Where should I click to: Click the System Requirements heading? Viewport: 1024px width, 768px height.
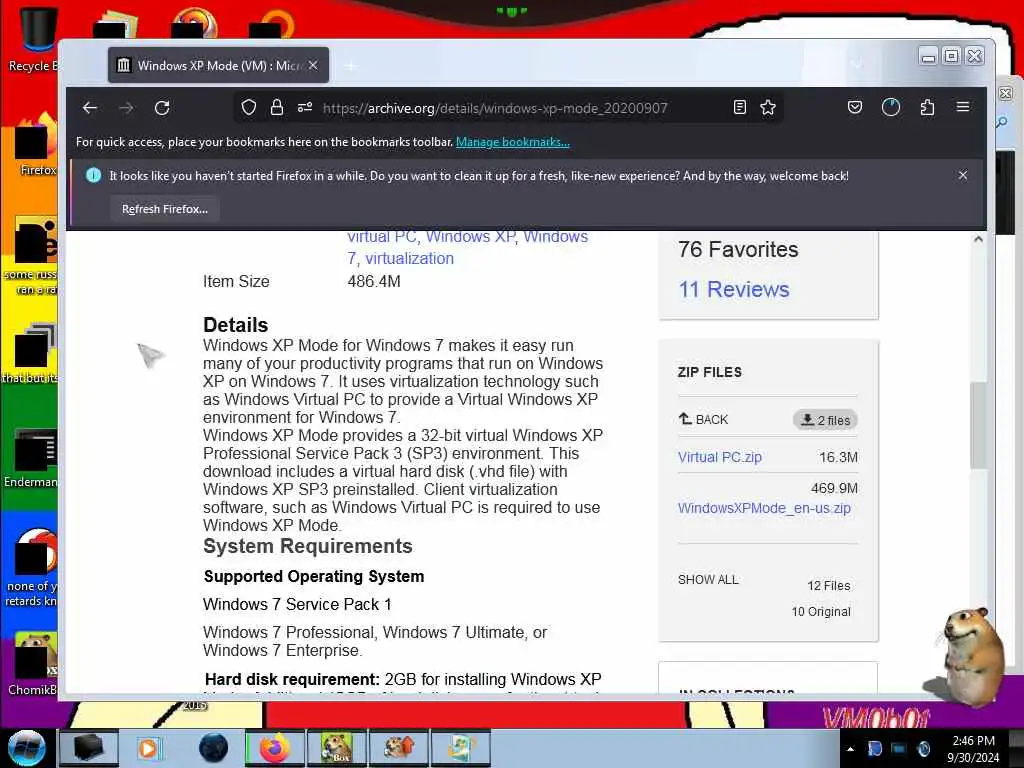pyautogui.click(x=308, y=546)
